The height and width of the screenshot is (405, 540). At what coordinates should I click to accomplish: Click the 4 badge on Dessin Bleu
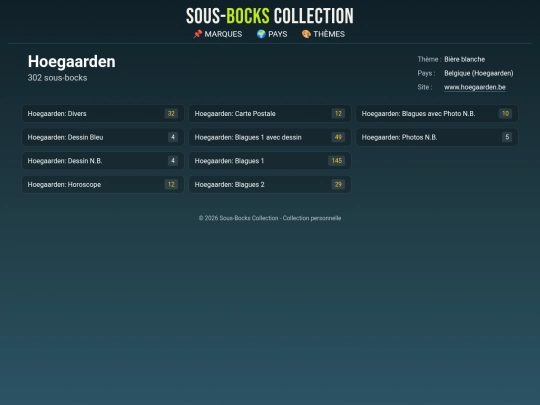point(173,137)
